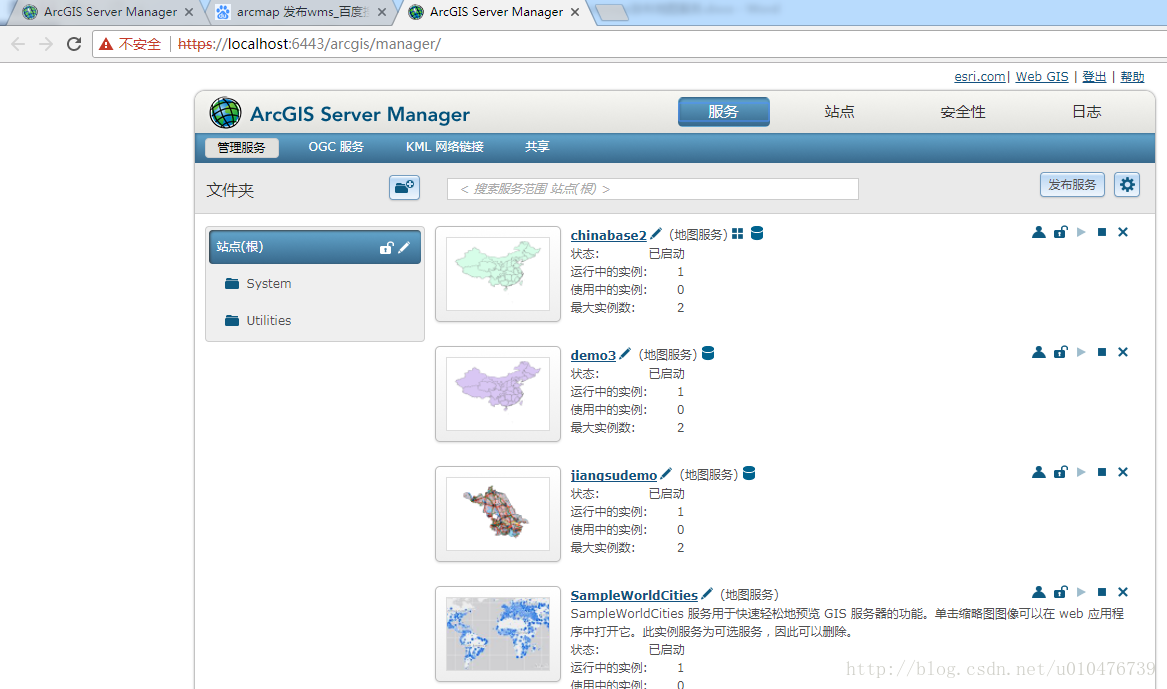Open the System folder

[x=258, y=283]
